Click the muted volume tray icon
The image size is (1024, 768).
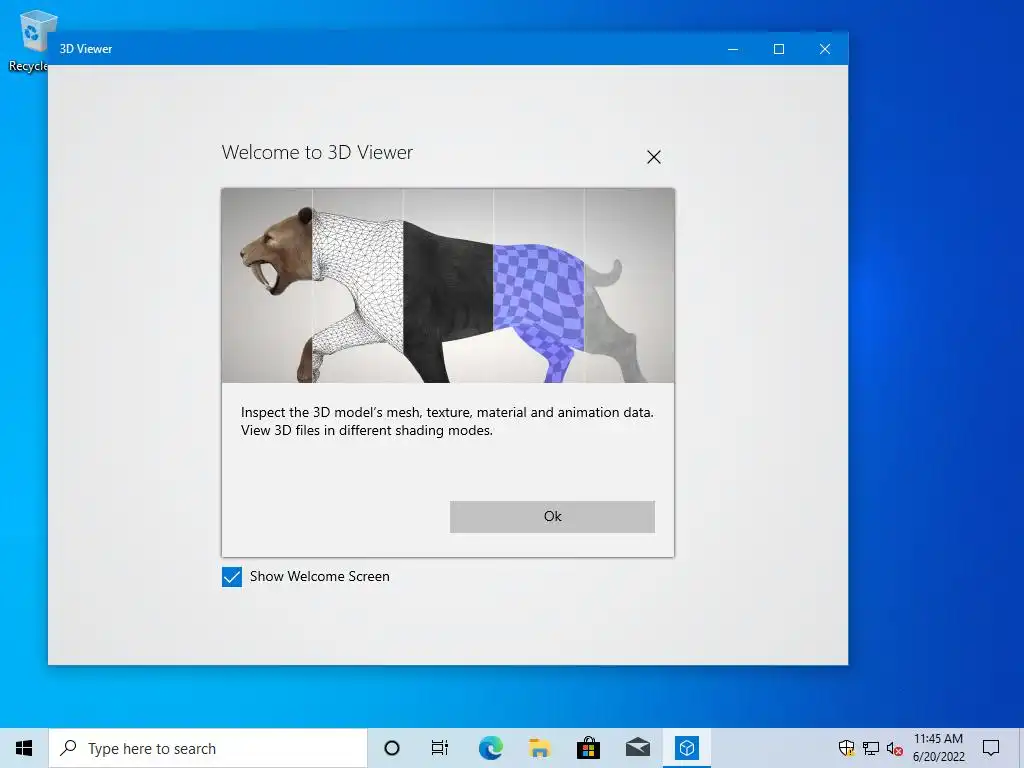(895, 748)
